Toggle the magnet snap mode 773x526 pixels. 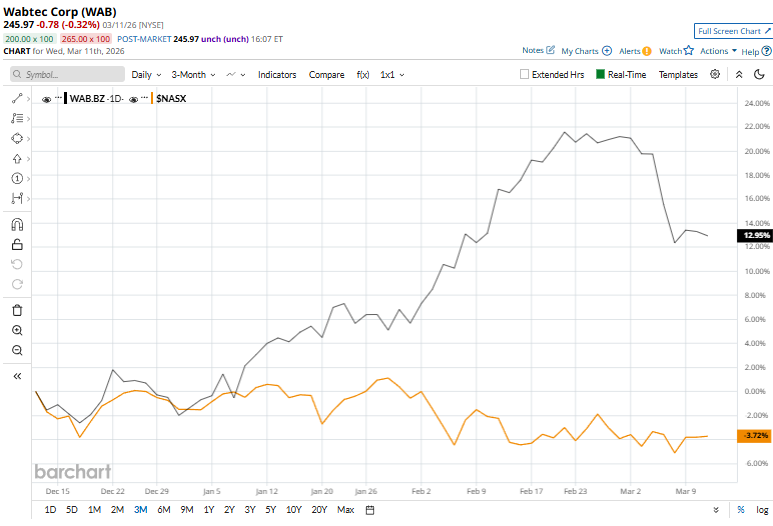pos(17,225)
